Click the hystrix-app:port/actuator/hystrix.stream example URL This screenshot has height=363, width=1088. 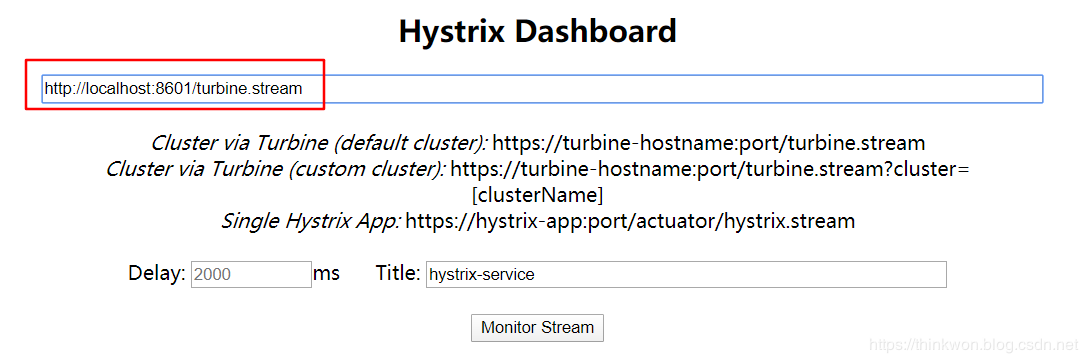point(630,221)
